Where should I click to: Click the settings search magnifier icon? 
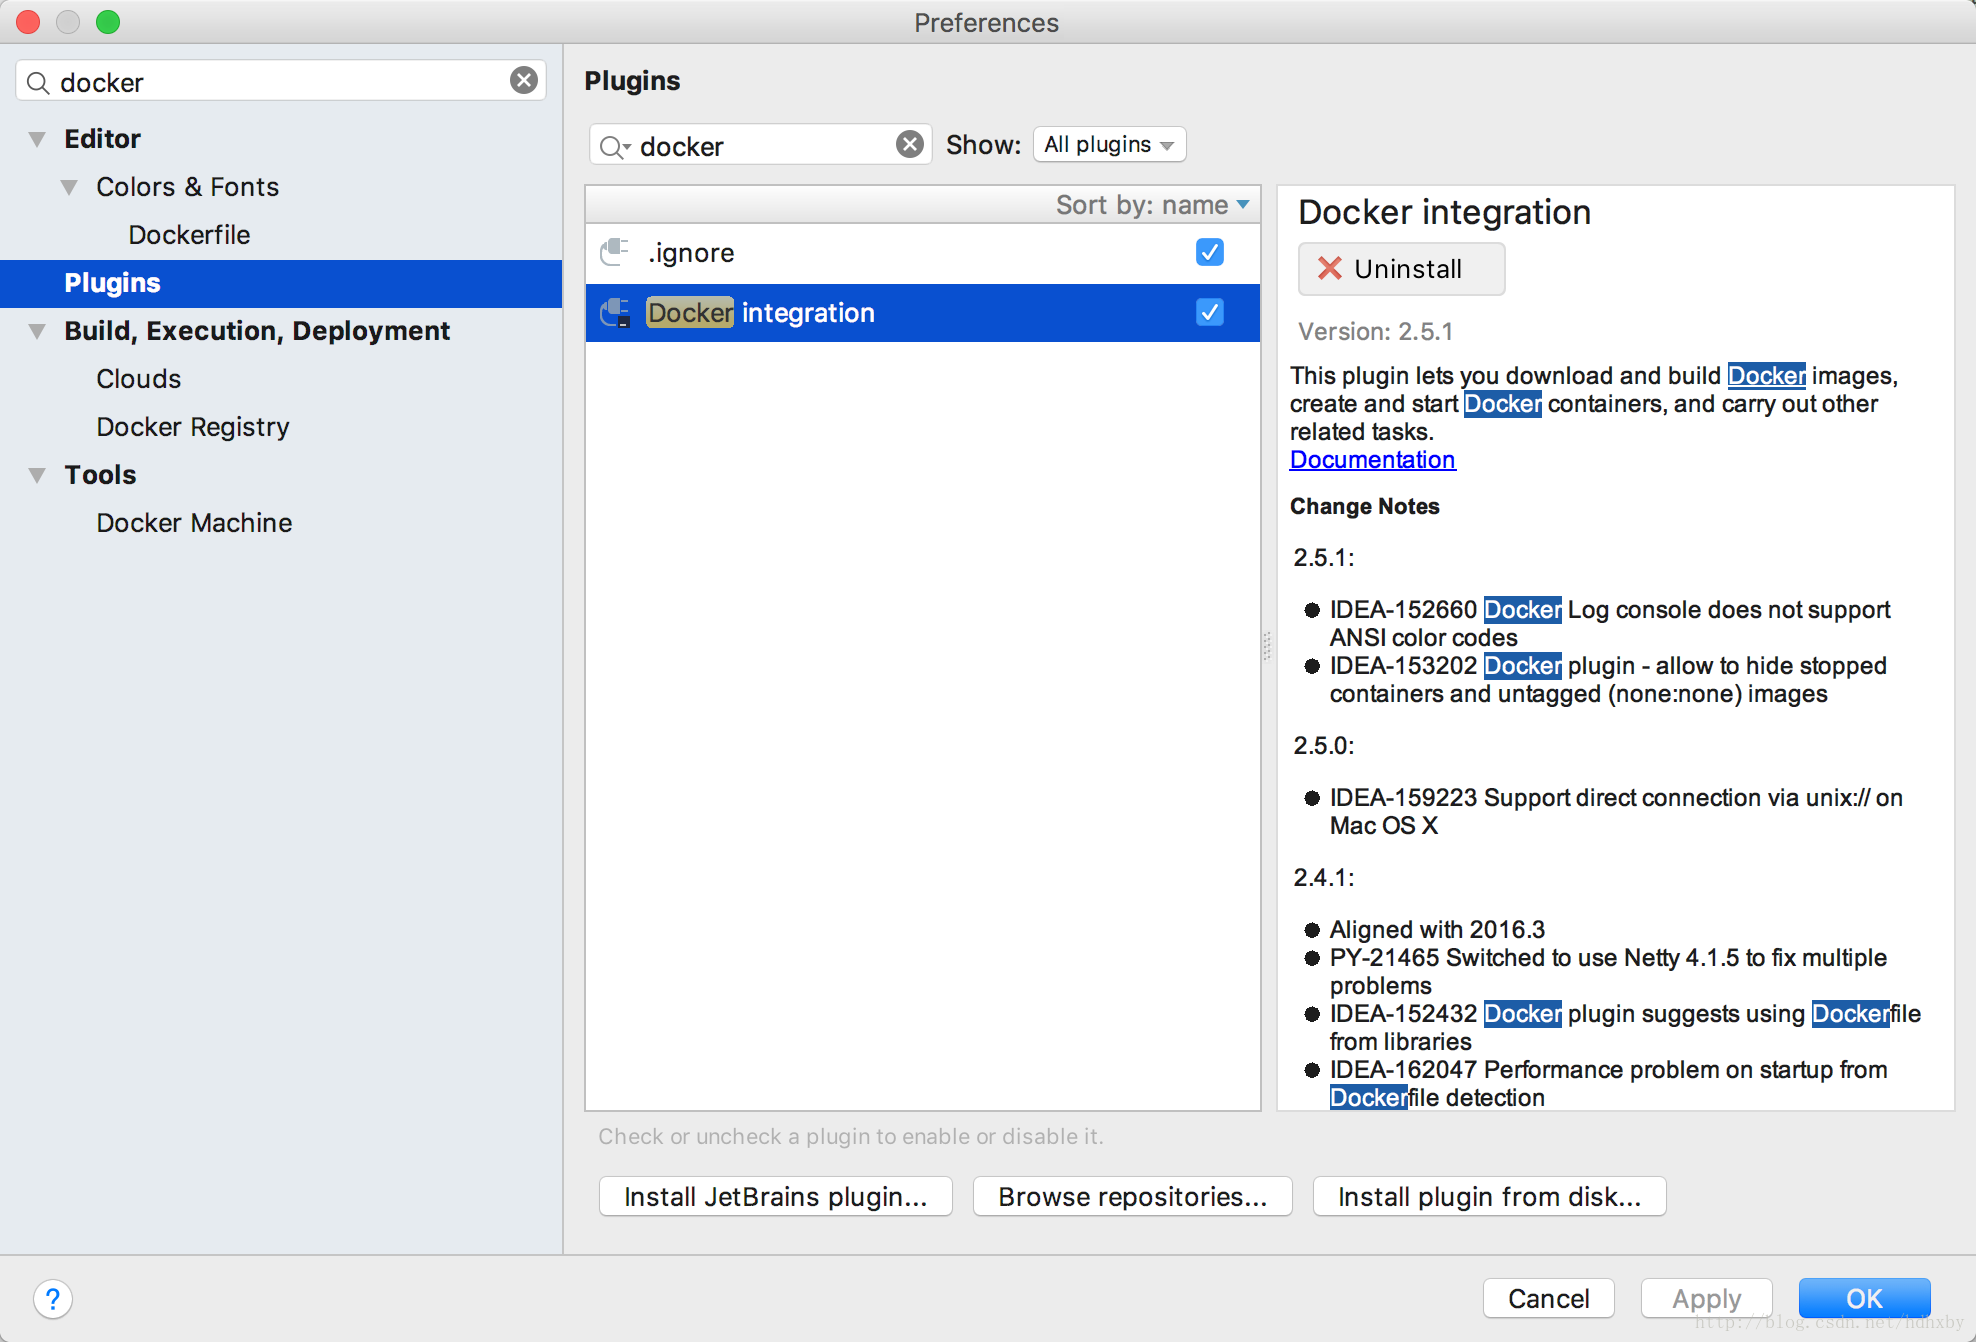pos(38,82)
